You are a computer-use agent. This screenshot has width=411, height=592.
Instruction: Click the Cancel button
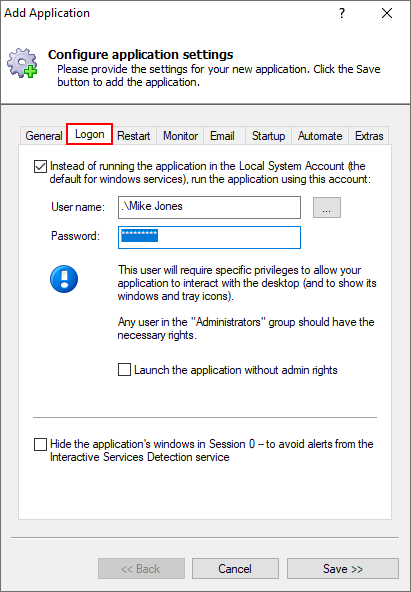tap(235, 569)
